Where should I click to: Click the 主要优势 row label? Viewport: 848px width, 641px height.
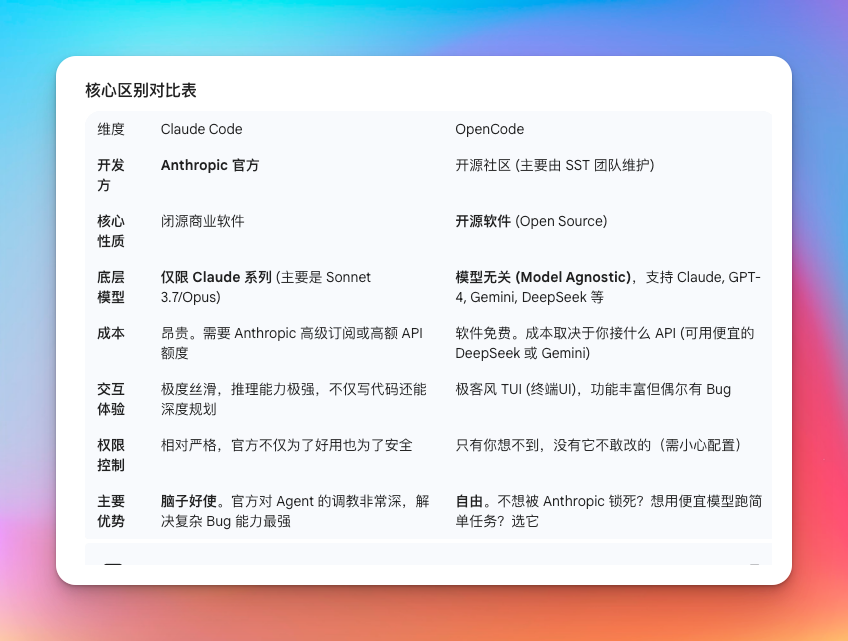click(x=110, y=511)
